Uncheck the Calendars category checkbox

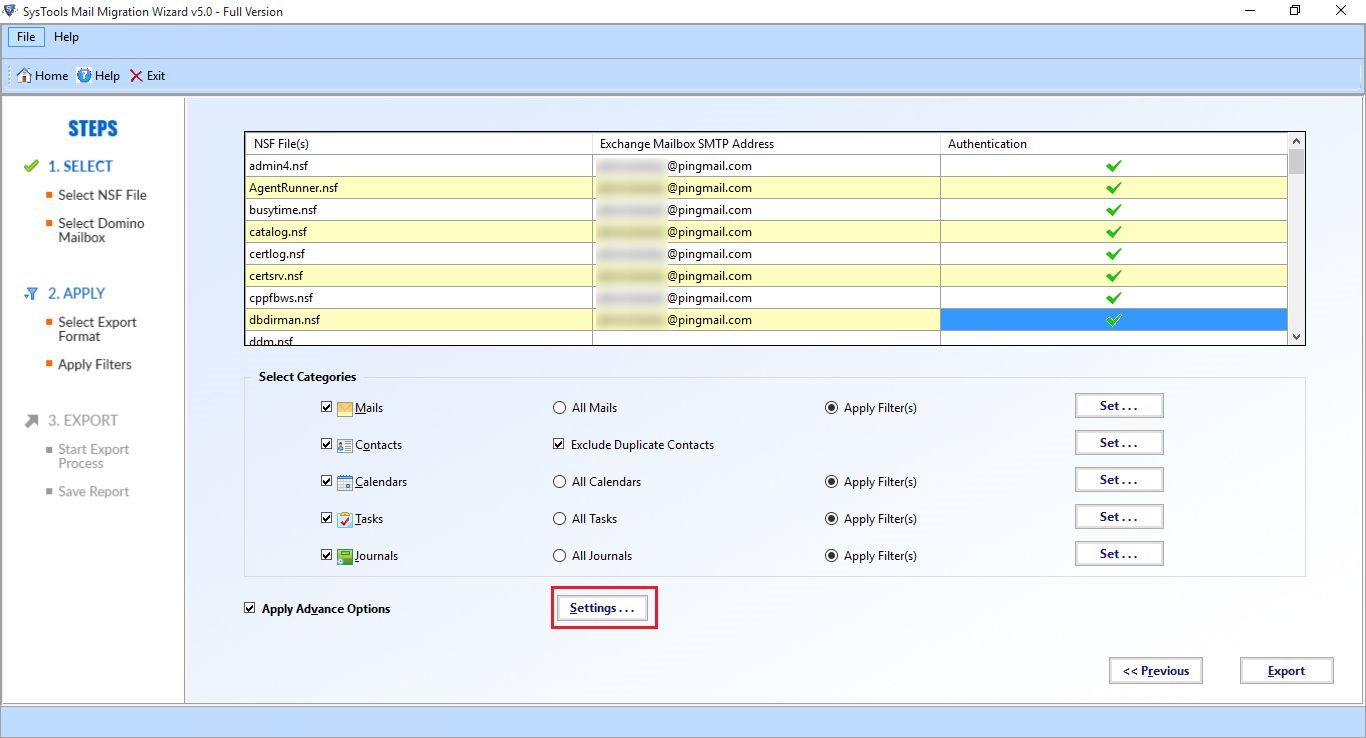327,481
